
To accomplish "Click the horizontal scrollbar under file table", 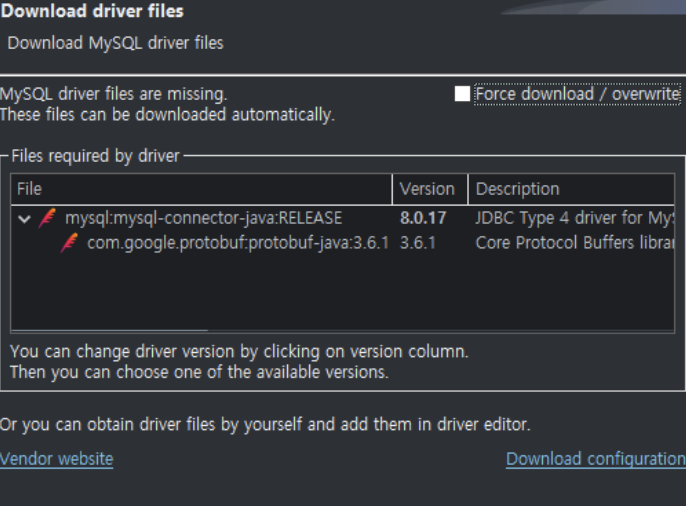I will coord(109,331).
